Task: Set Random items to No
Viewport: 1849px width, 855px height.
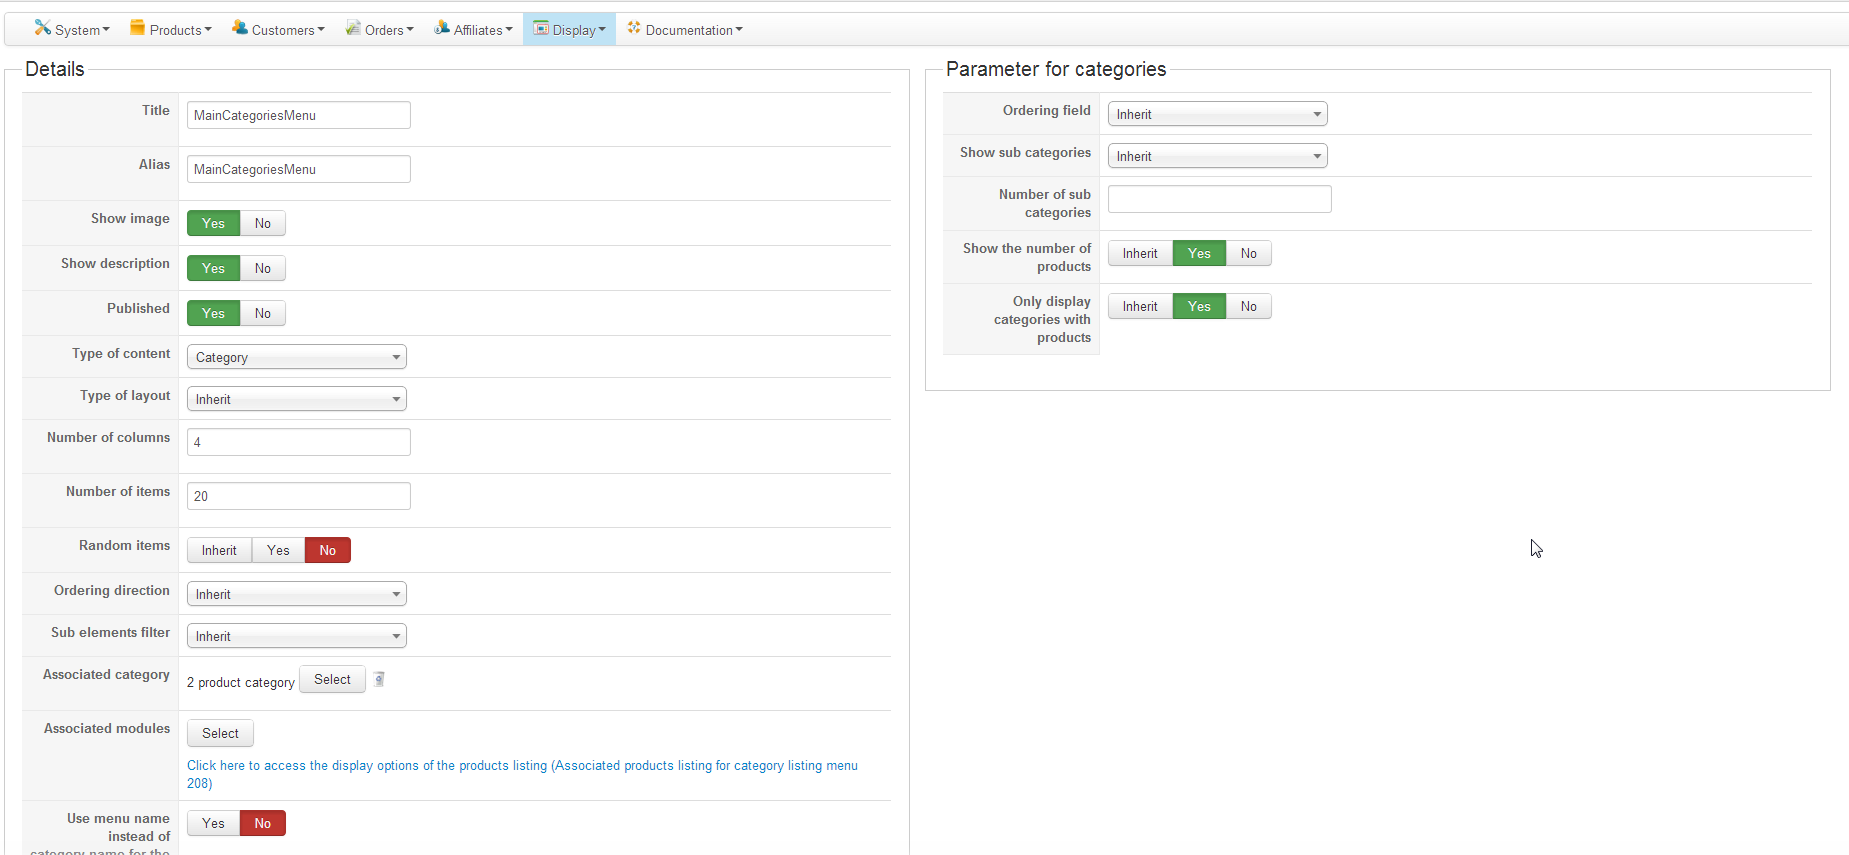Action: (328, 550)
